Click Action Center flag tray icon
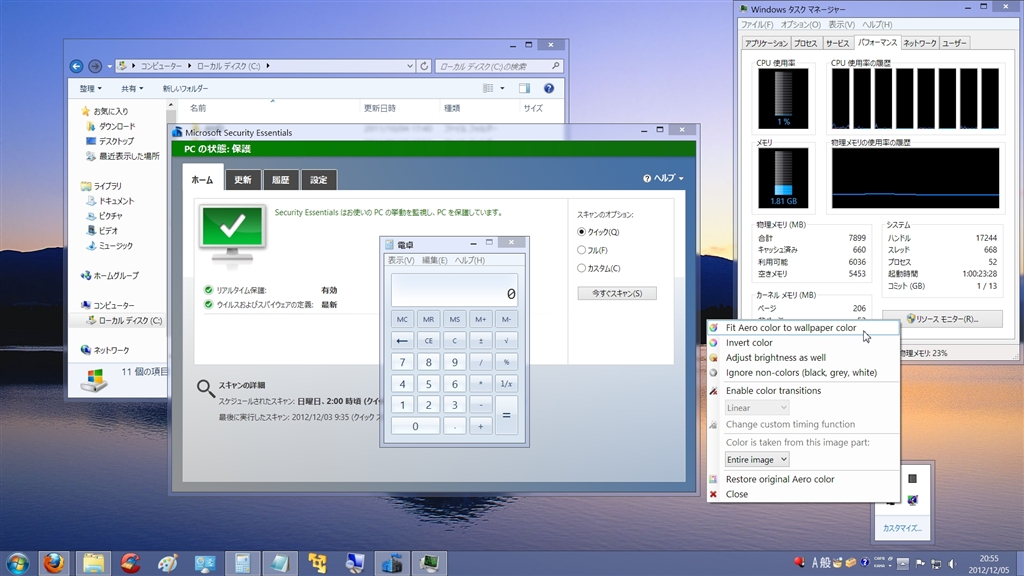The width and height of the screenshot is (1024, 576). tap(920, 563)
